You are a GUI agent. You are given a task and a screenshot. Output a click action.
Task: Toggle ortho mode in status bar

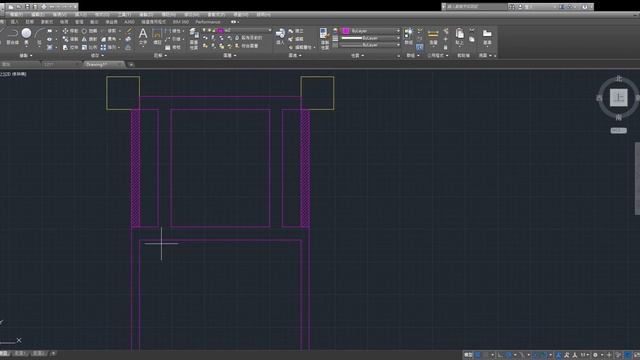[x=500, y=355]
